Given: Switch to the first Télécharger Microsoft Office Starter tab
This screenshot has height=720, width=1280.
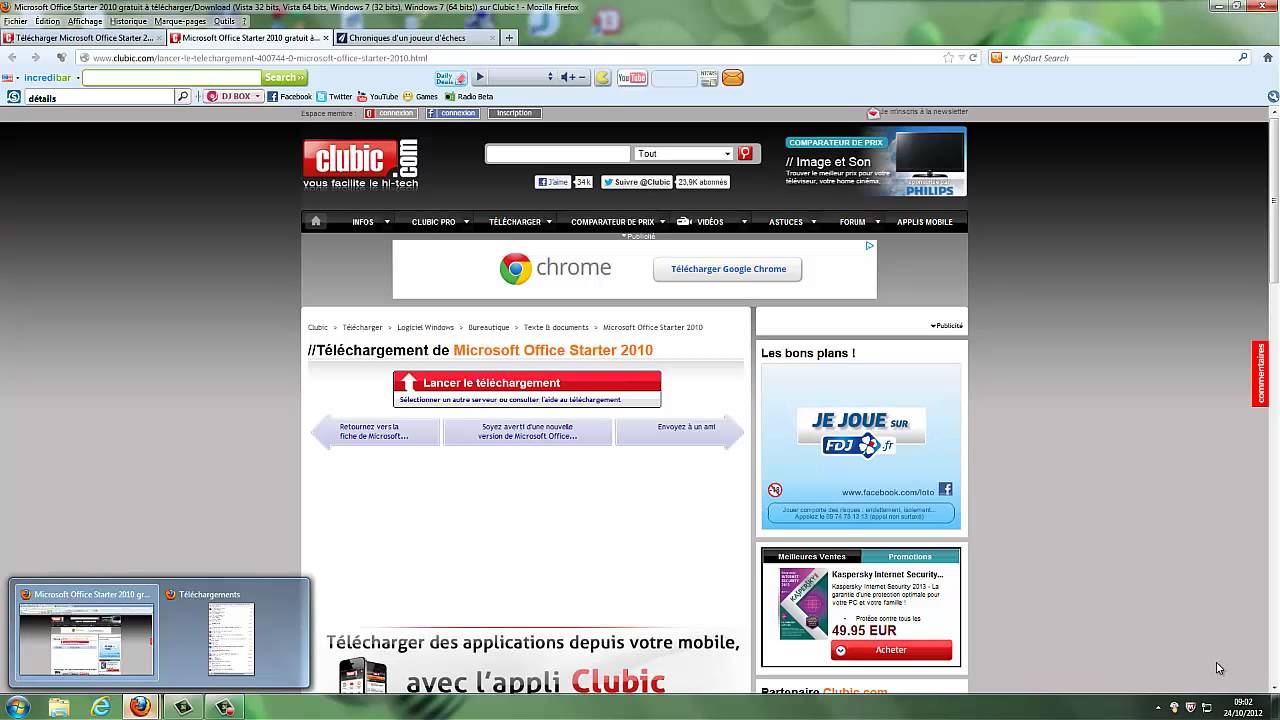Looking at the screenshot, I should pyautogui.click(x=83, y=38).
